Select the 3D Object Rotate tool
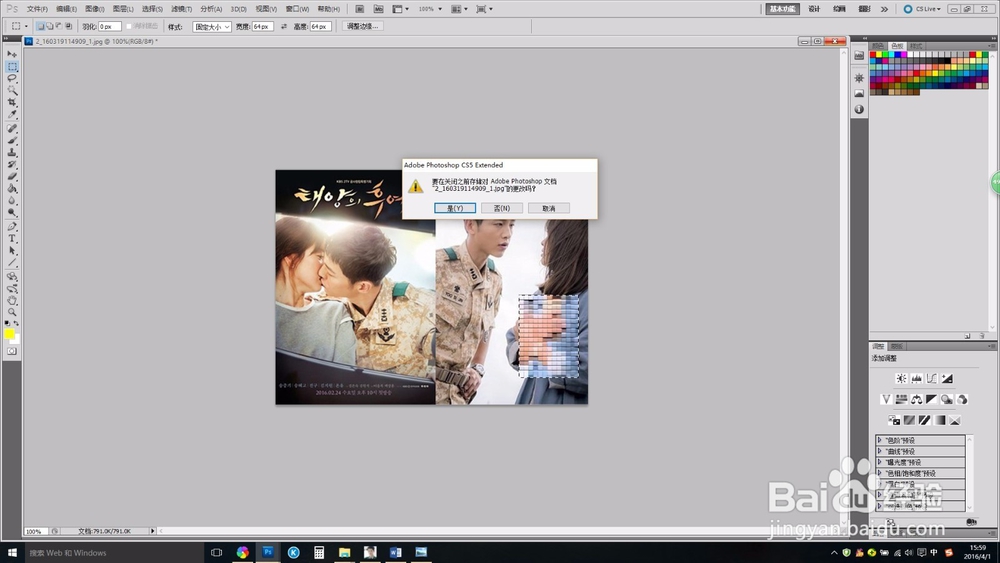The image size is (1000, 563). 12,276
